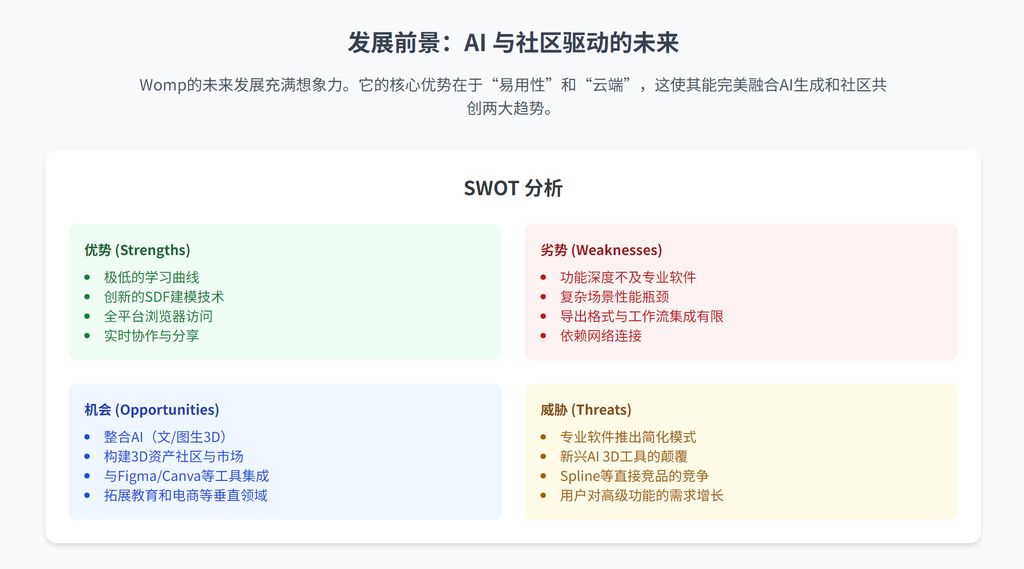
Task: Select the 威胁 (Threats) card heading
Action: [x=586, y=410]
